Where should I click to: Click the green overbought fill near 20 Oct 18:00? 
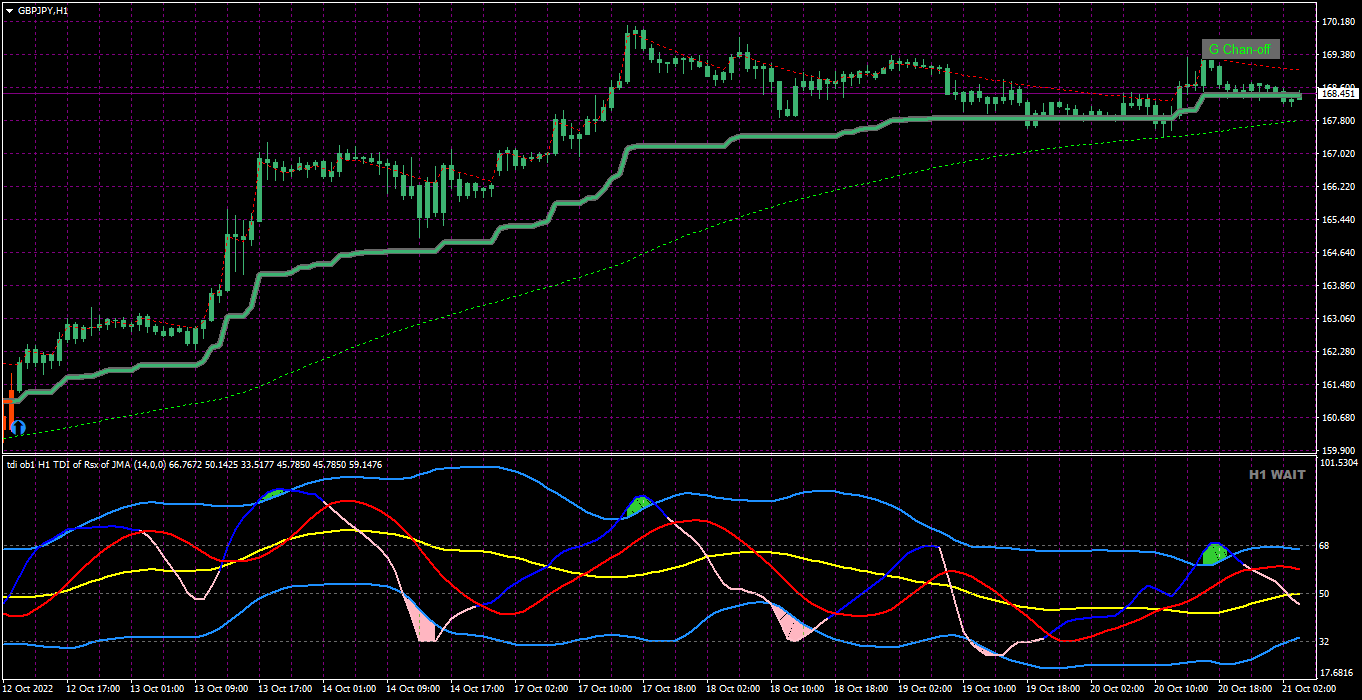pos(1214,554)
